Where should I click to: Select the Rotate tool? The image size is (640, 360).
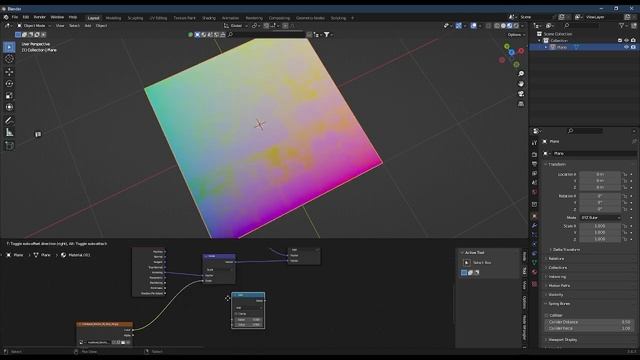(x=9, y=84)
